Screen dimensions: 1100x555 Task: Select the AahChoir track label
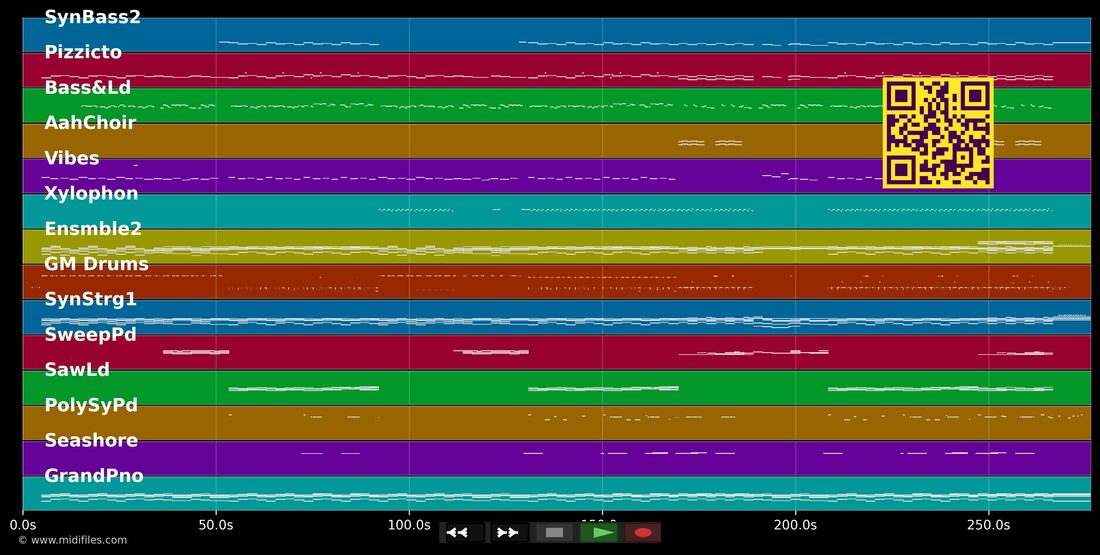click(90, 123)
